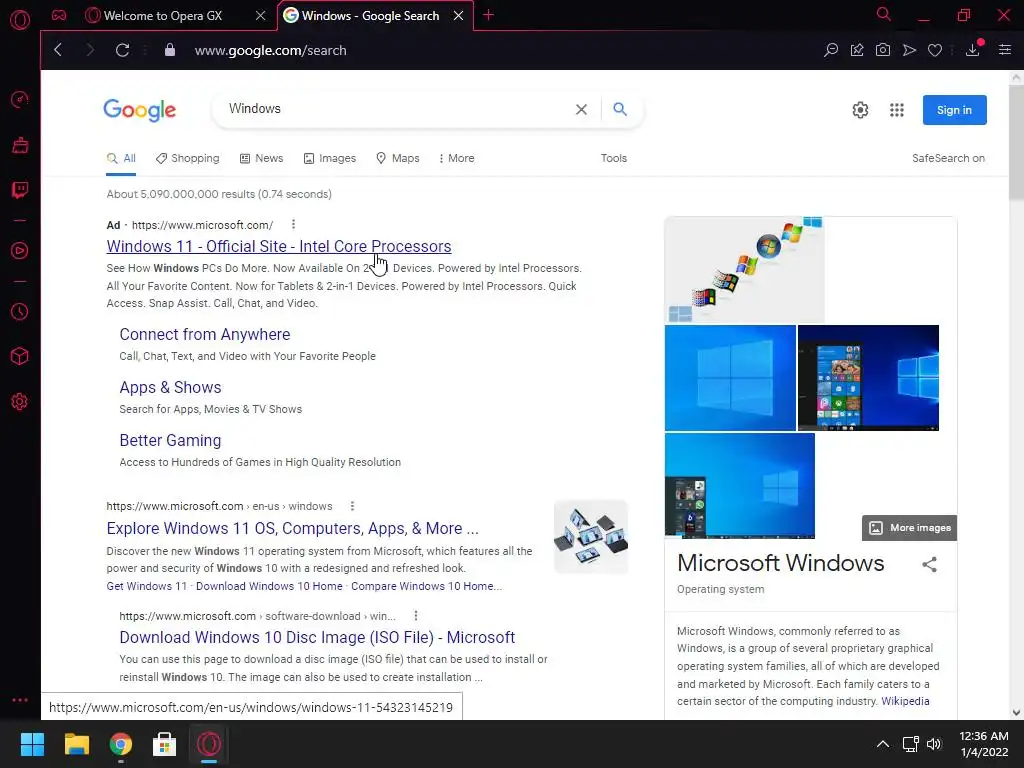
Task: Open GX Corner gamepad tab
Action: coord(59,15)
